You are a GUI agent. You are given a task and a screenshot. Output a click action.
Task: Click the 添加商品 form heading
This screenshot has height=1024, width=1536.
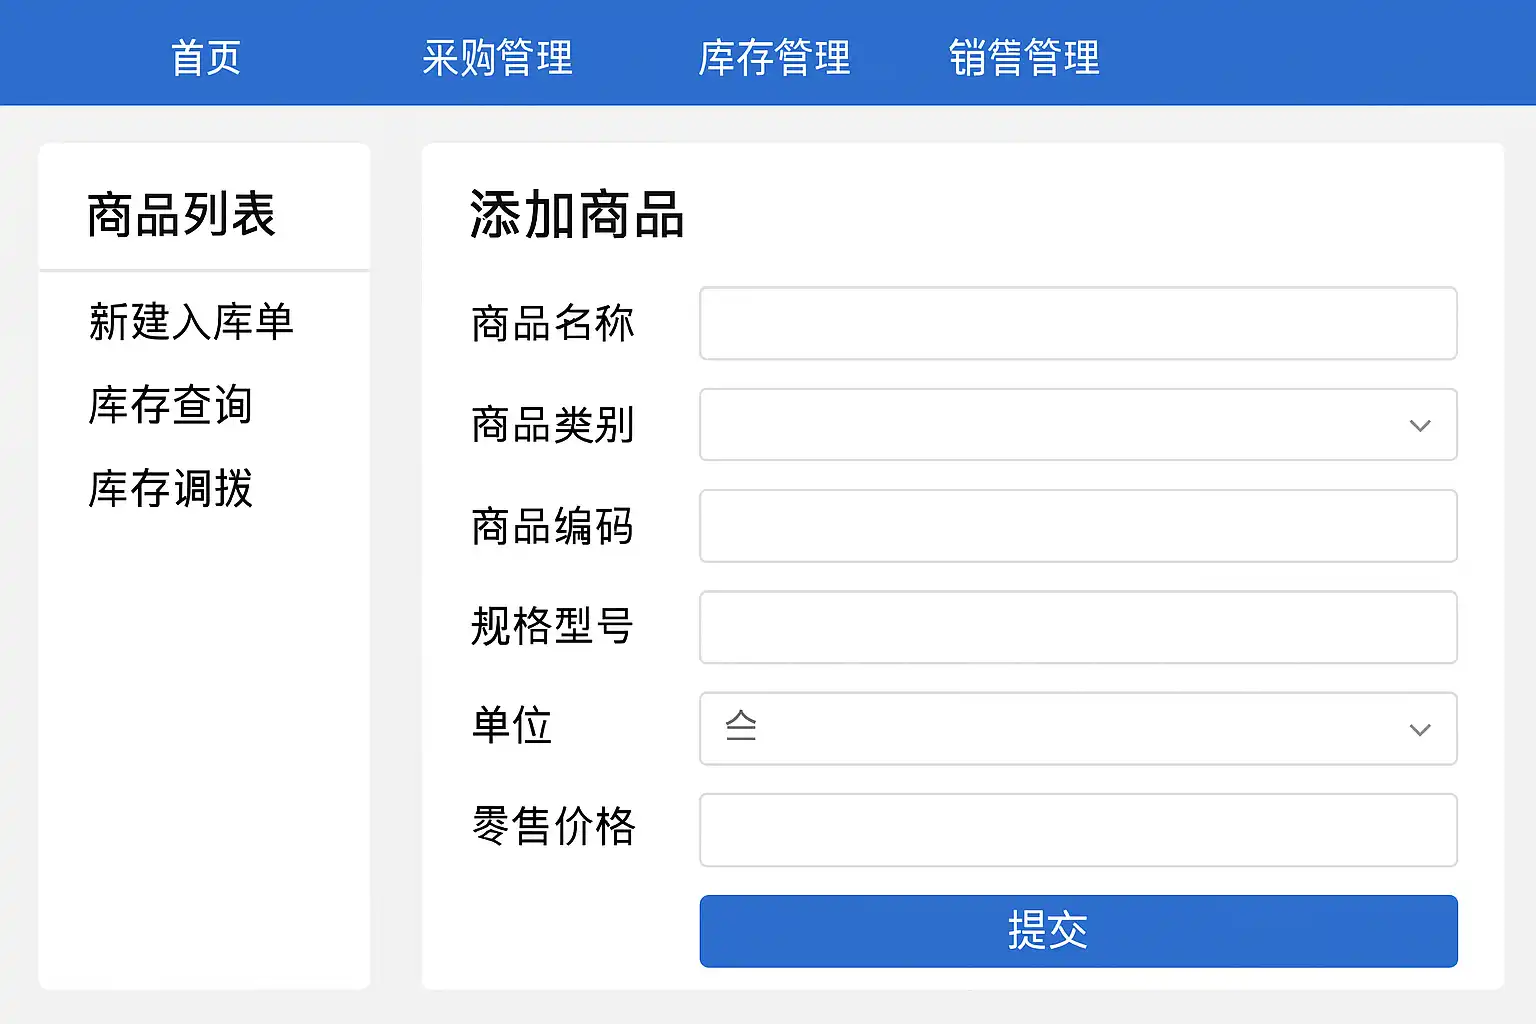[577, 215]
